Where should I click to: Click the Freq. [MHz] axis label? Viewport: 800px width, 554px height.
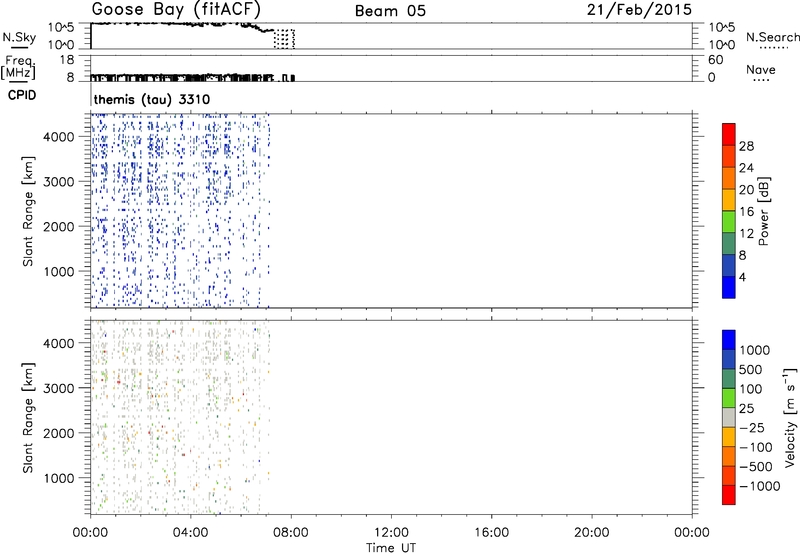(x=19, y=68)
